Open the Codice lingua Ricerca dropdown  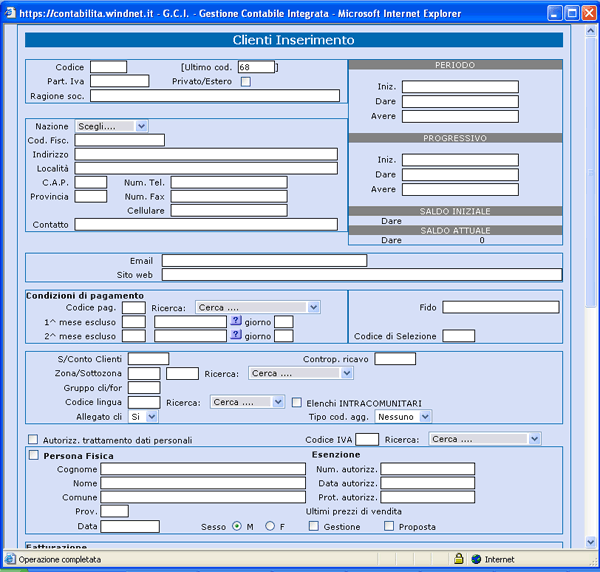[x=247, y=402]
